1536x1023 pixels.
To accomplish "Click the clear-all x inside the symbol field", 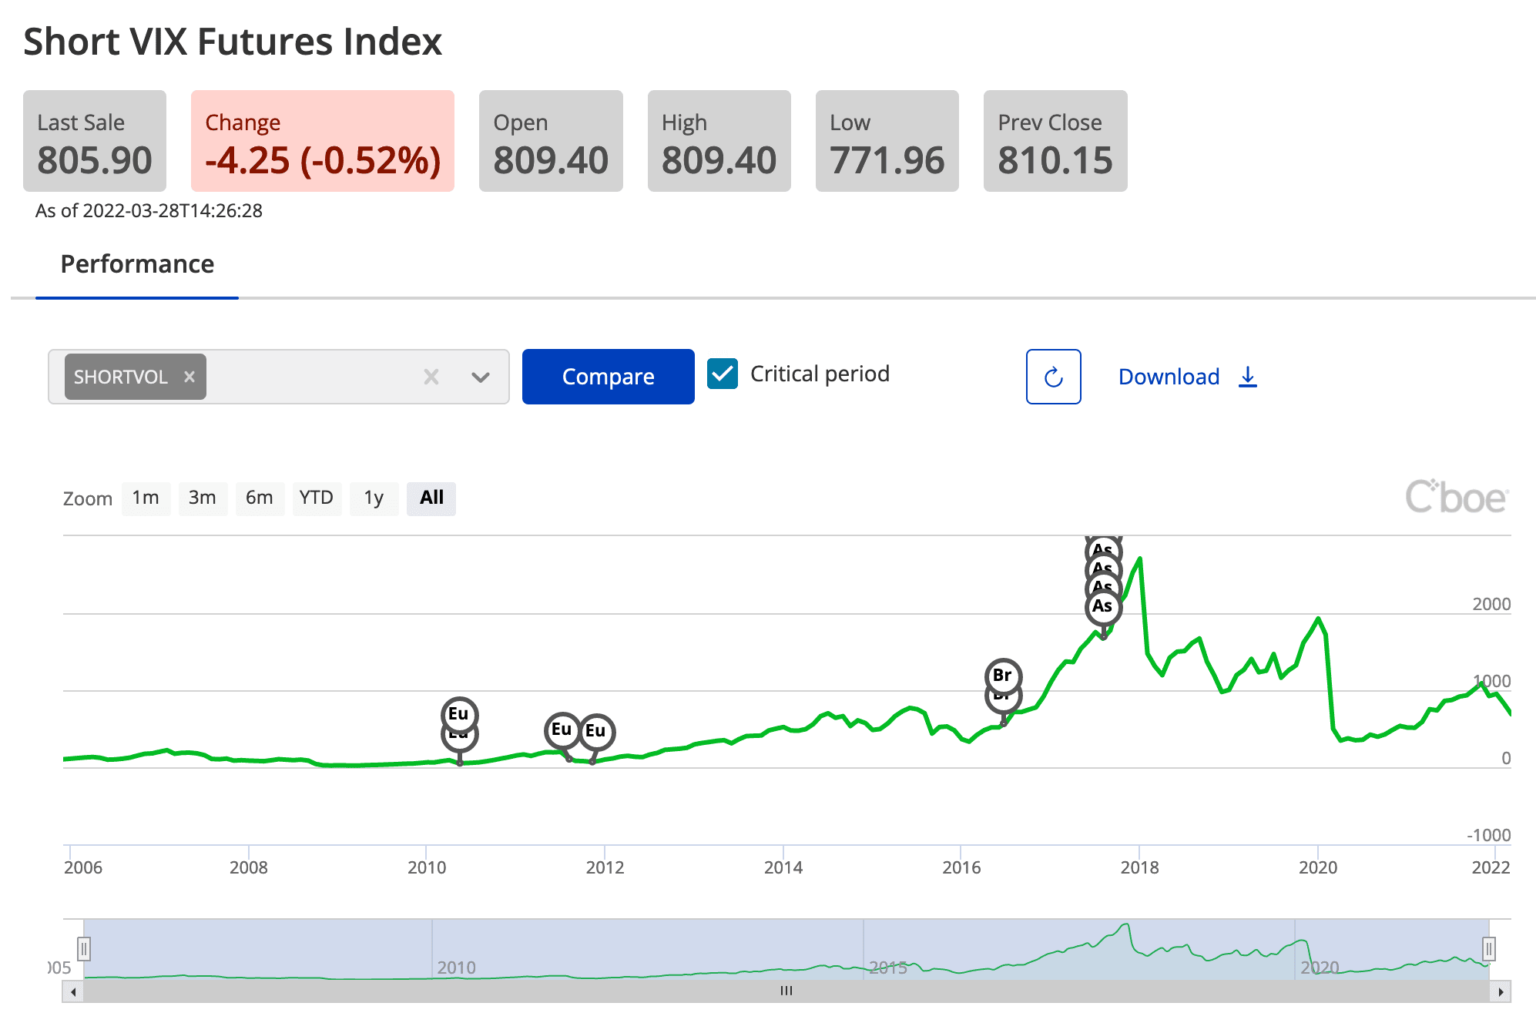I will pyautogui.click(x=431, y=377).
